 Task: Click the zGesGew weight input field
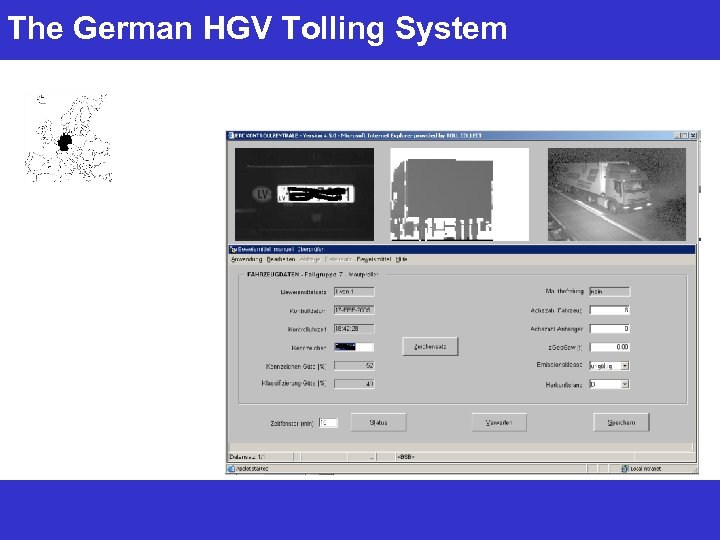(609, 347)
